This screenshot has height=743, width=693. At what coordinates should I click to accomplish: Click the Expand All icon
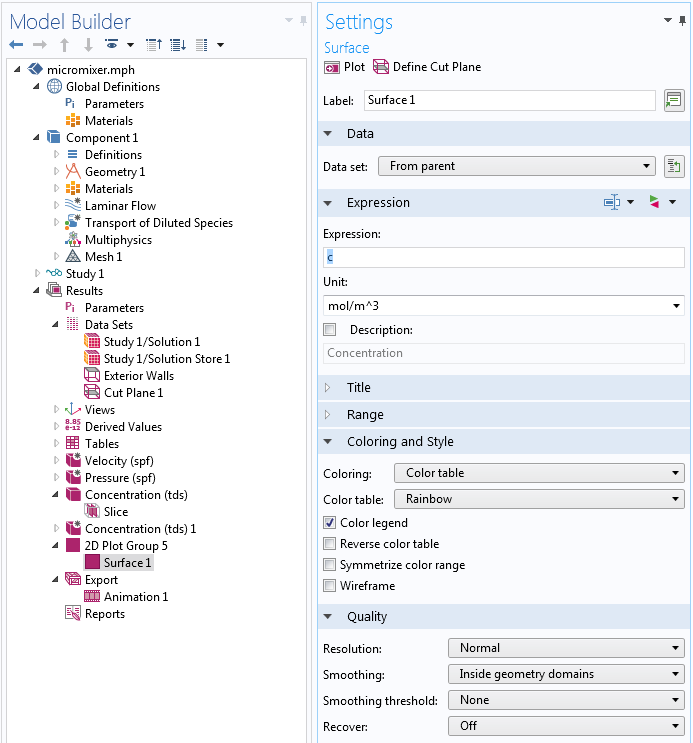pos(178,45)
